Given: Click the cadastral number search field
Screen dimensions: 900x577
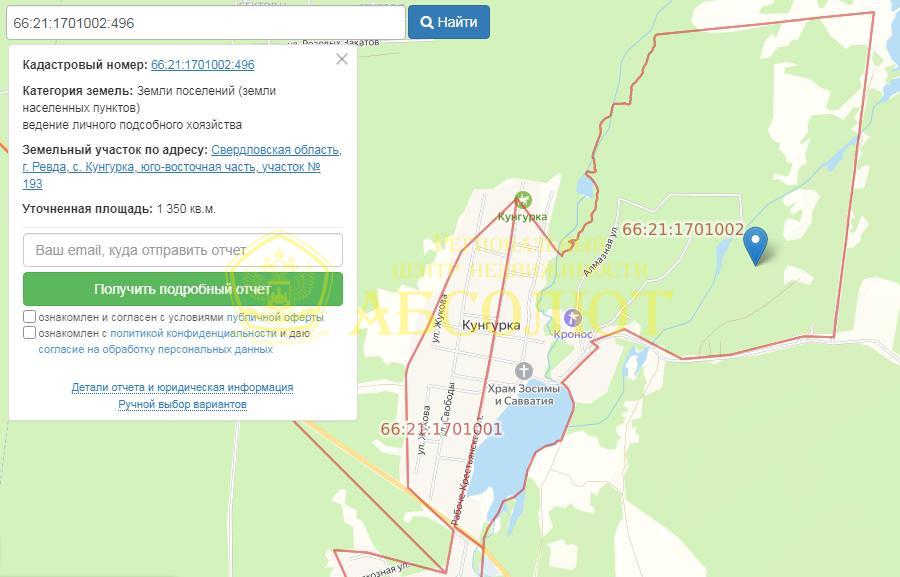Looking at the screenshot, I should 206,23.
